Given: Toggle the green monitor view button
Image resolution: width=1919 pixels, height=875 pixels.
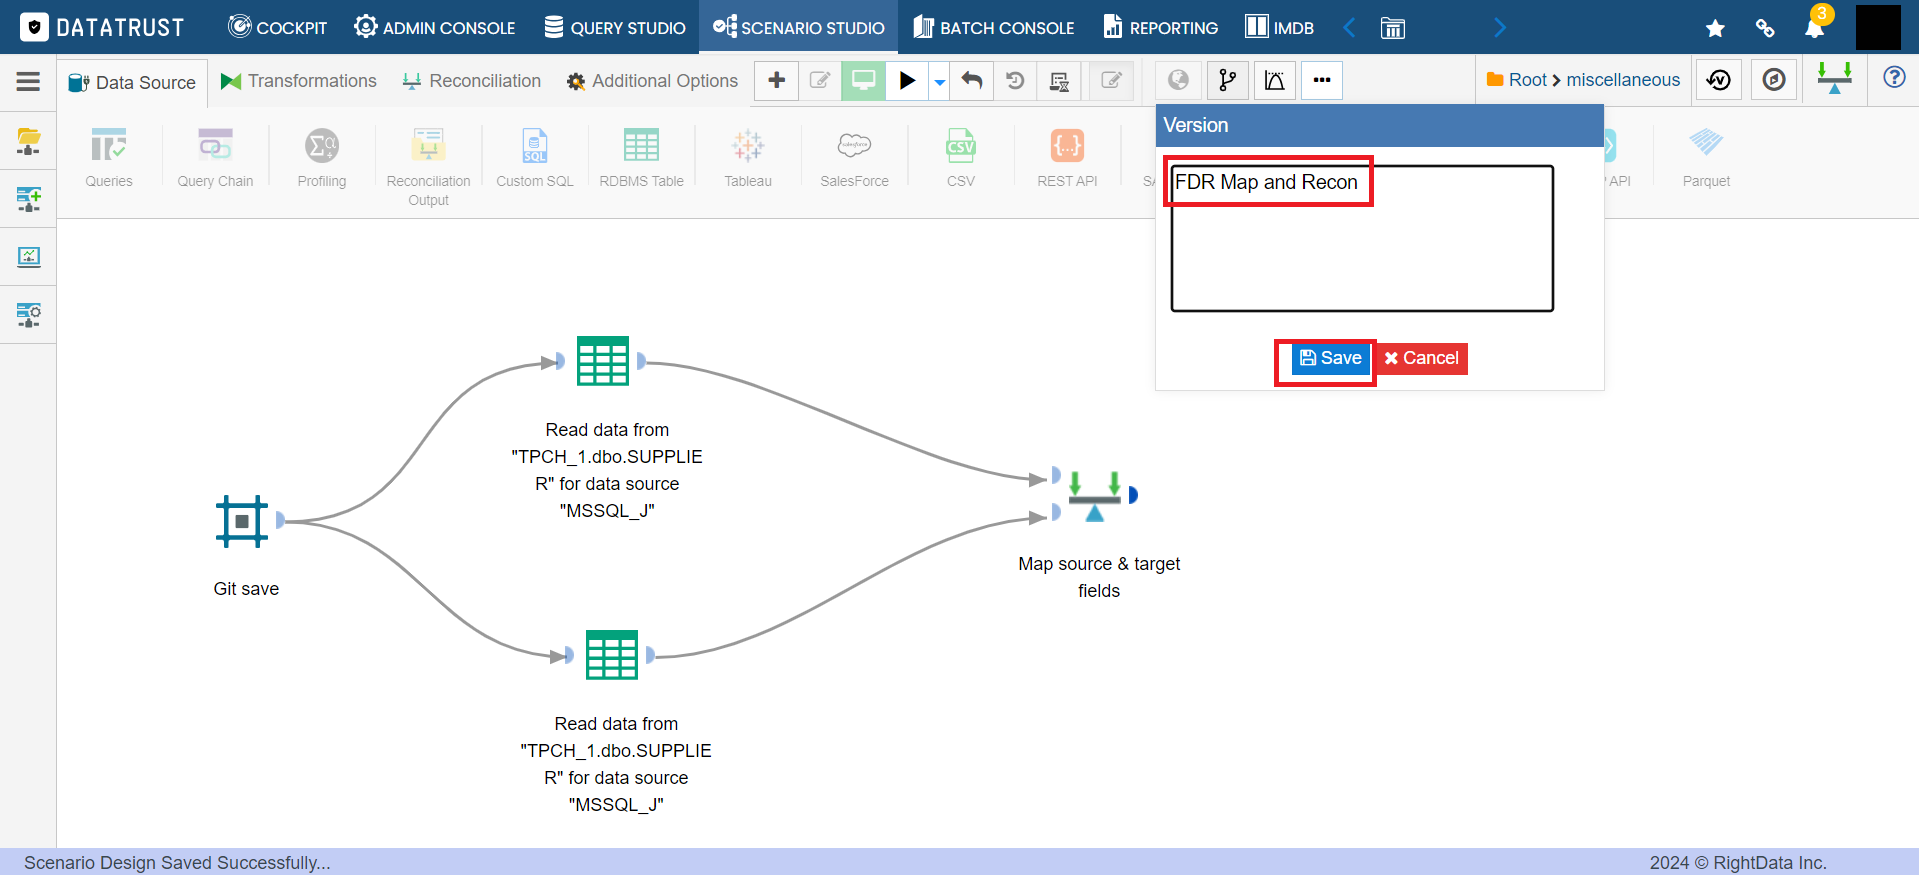Looking at the screenshot, I should point(863,80).
